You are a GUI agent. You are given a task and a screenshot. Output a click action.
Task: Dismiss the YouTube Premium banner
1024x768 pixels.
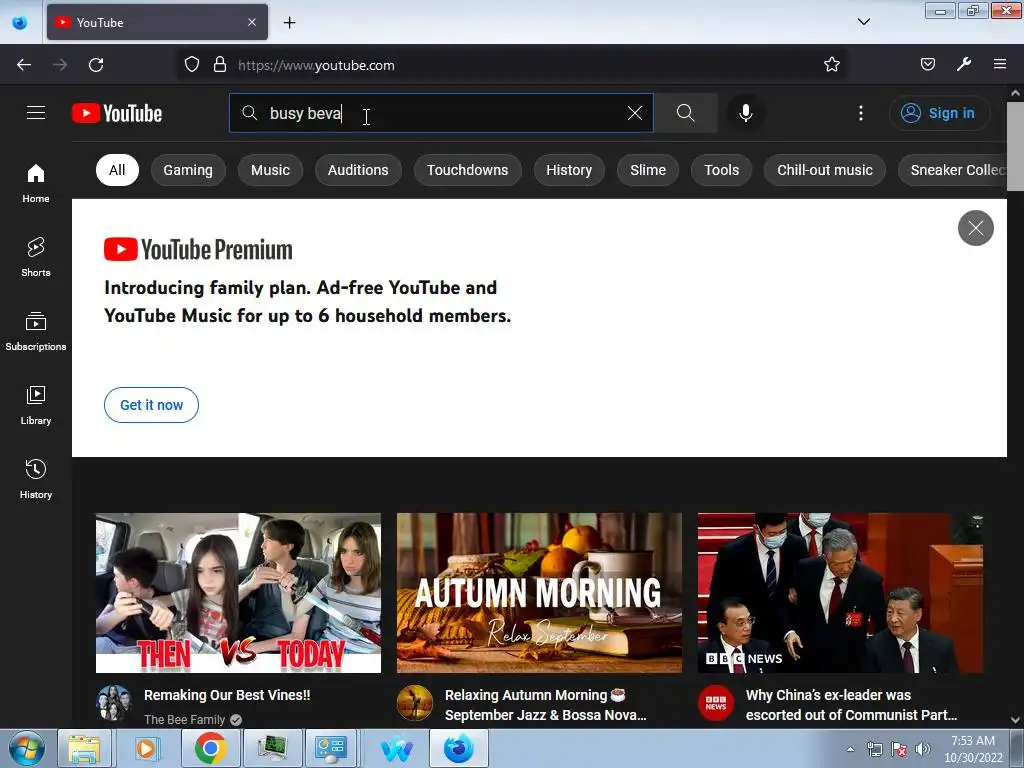pyautogui.click(x=976, y=228)
